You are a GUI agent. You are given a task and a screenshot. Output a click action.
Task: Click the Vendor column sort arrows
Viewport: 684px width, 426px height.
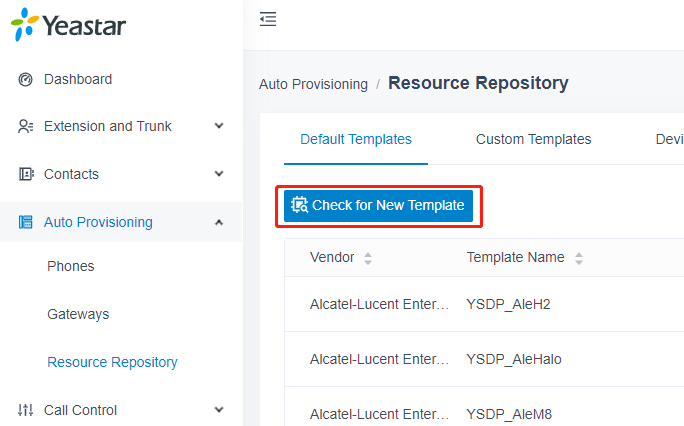(368, 258)
